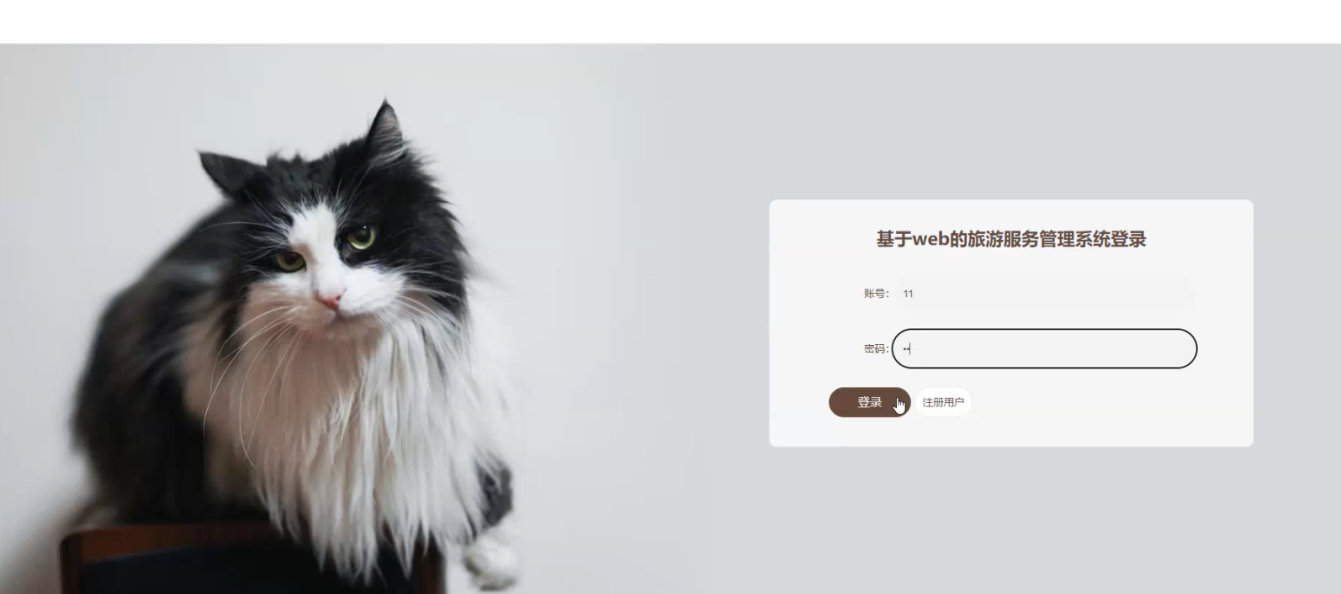This screenshot has width=1341, height=594.
Task: Focus the 账号 account input field
Action: coord(1044,293)
